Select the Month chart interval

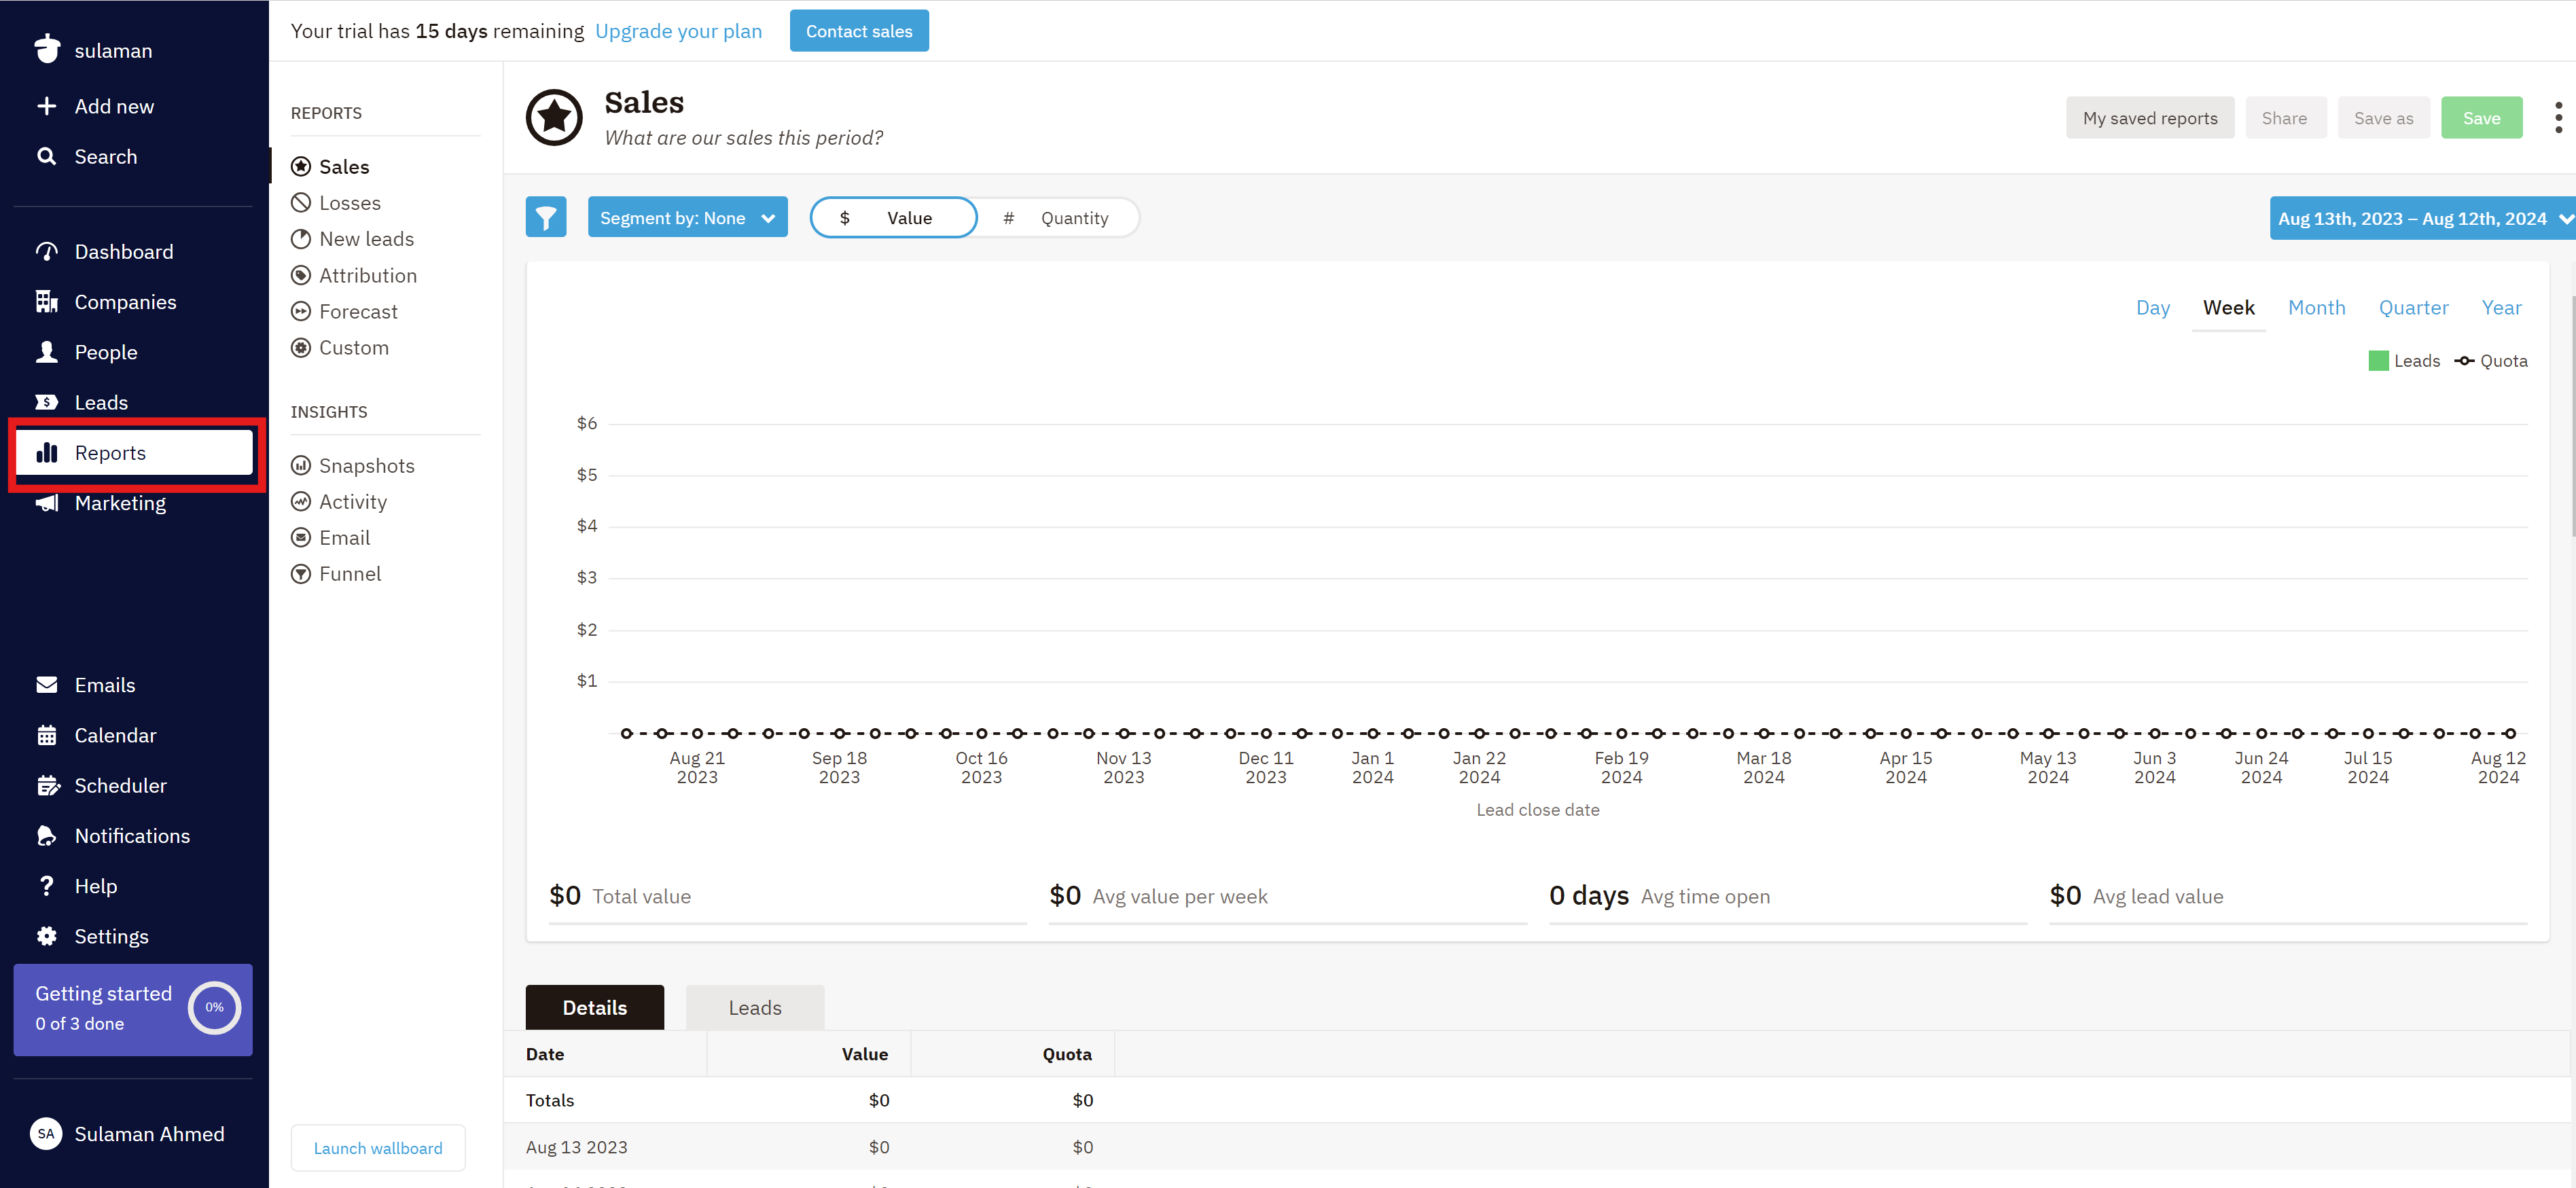click(2316, 308)
